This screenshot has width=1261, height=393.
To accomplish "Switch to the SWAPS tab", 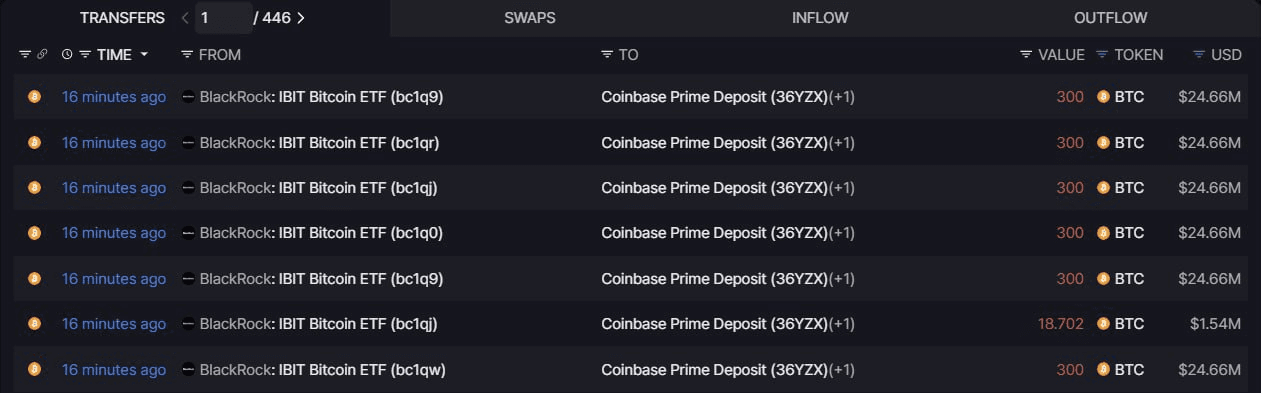I will point(530,18).
